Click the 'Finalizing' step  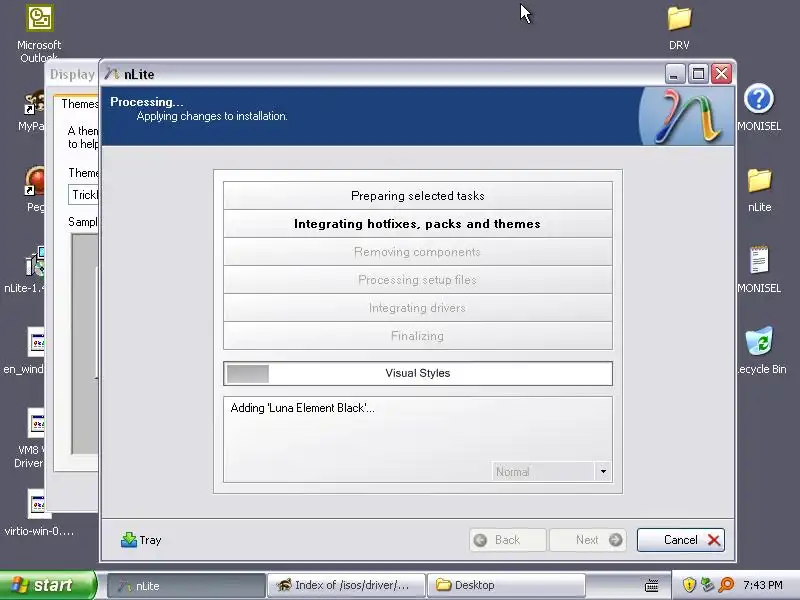[x=418, y=336]
